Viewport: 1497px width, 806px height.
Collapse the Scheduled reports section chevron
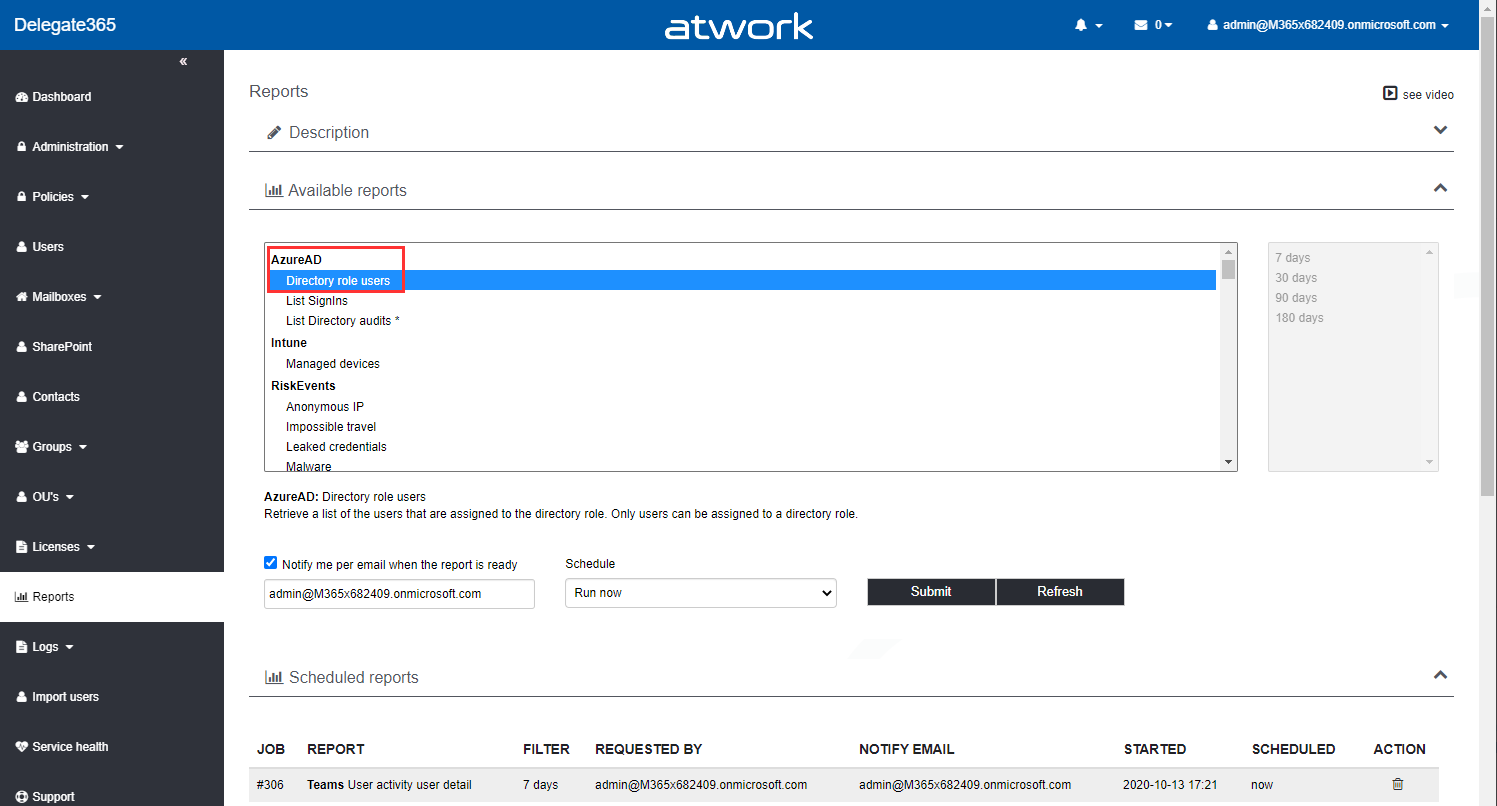[x=1441, y=675]
